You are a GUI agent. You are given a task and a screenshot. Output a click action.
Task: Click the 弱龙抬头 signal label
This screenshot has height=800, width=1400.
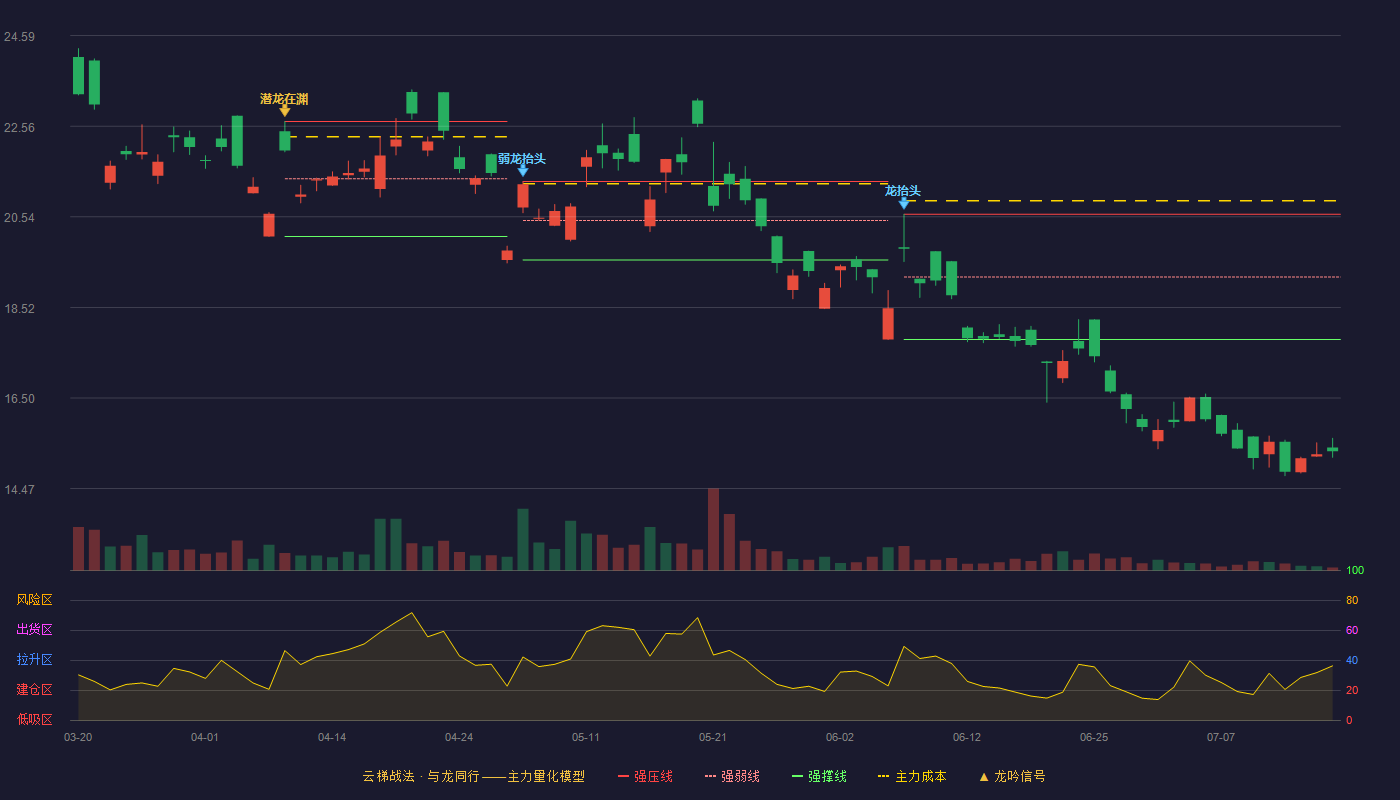(x=522, y=159)
